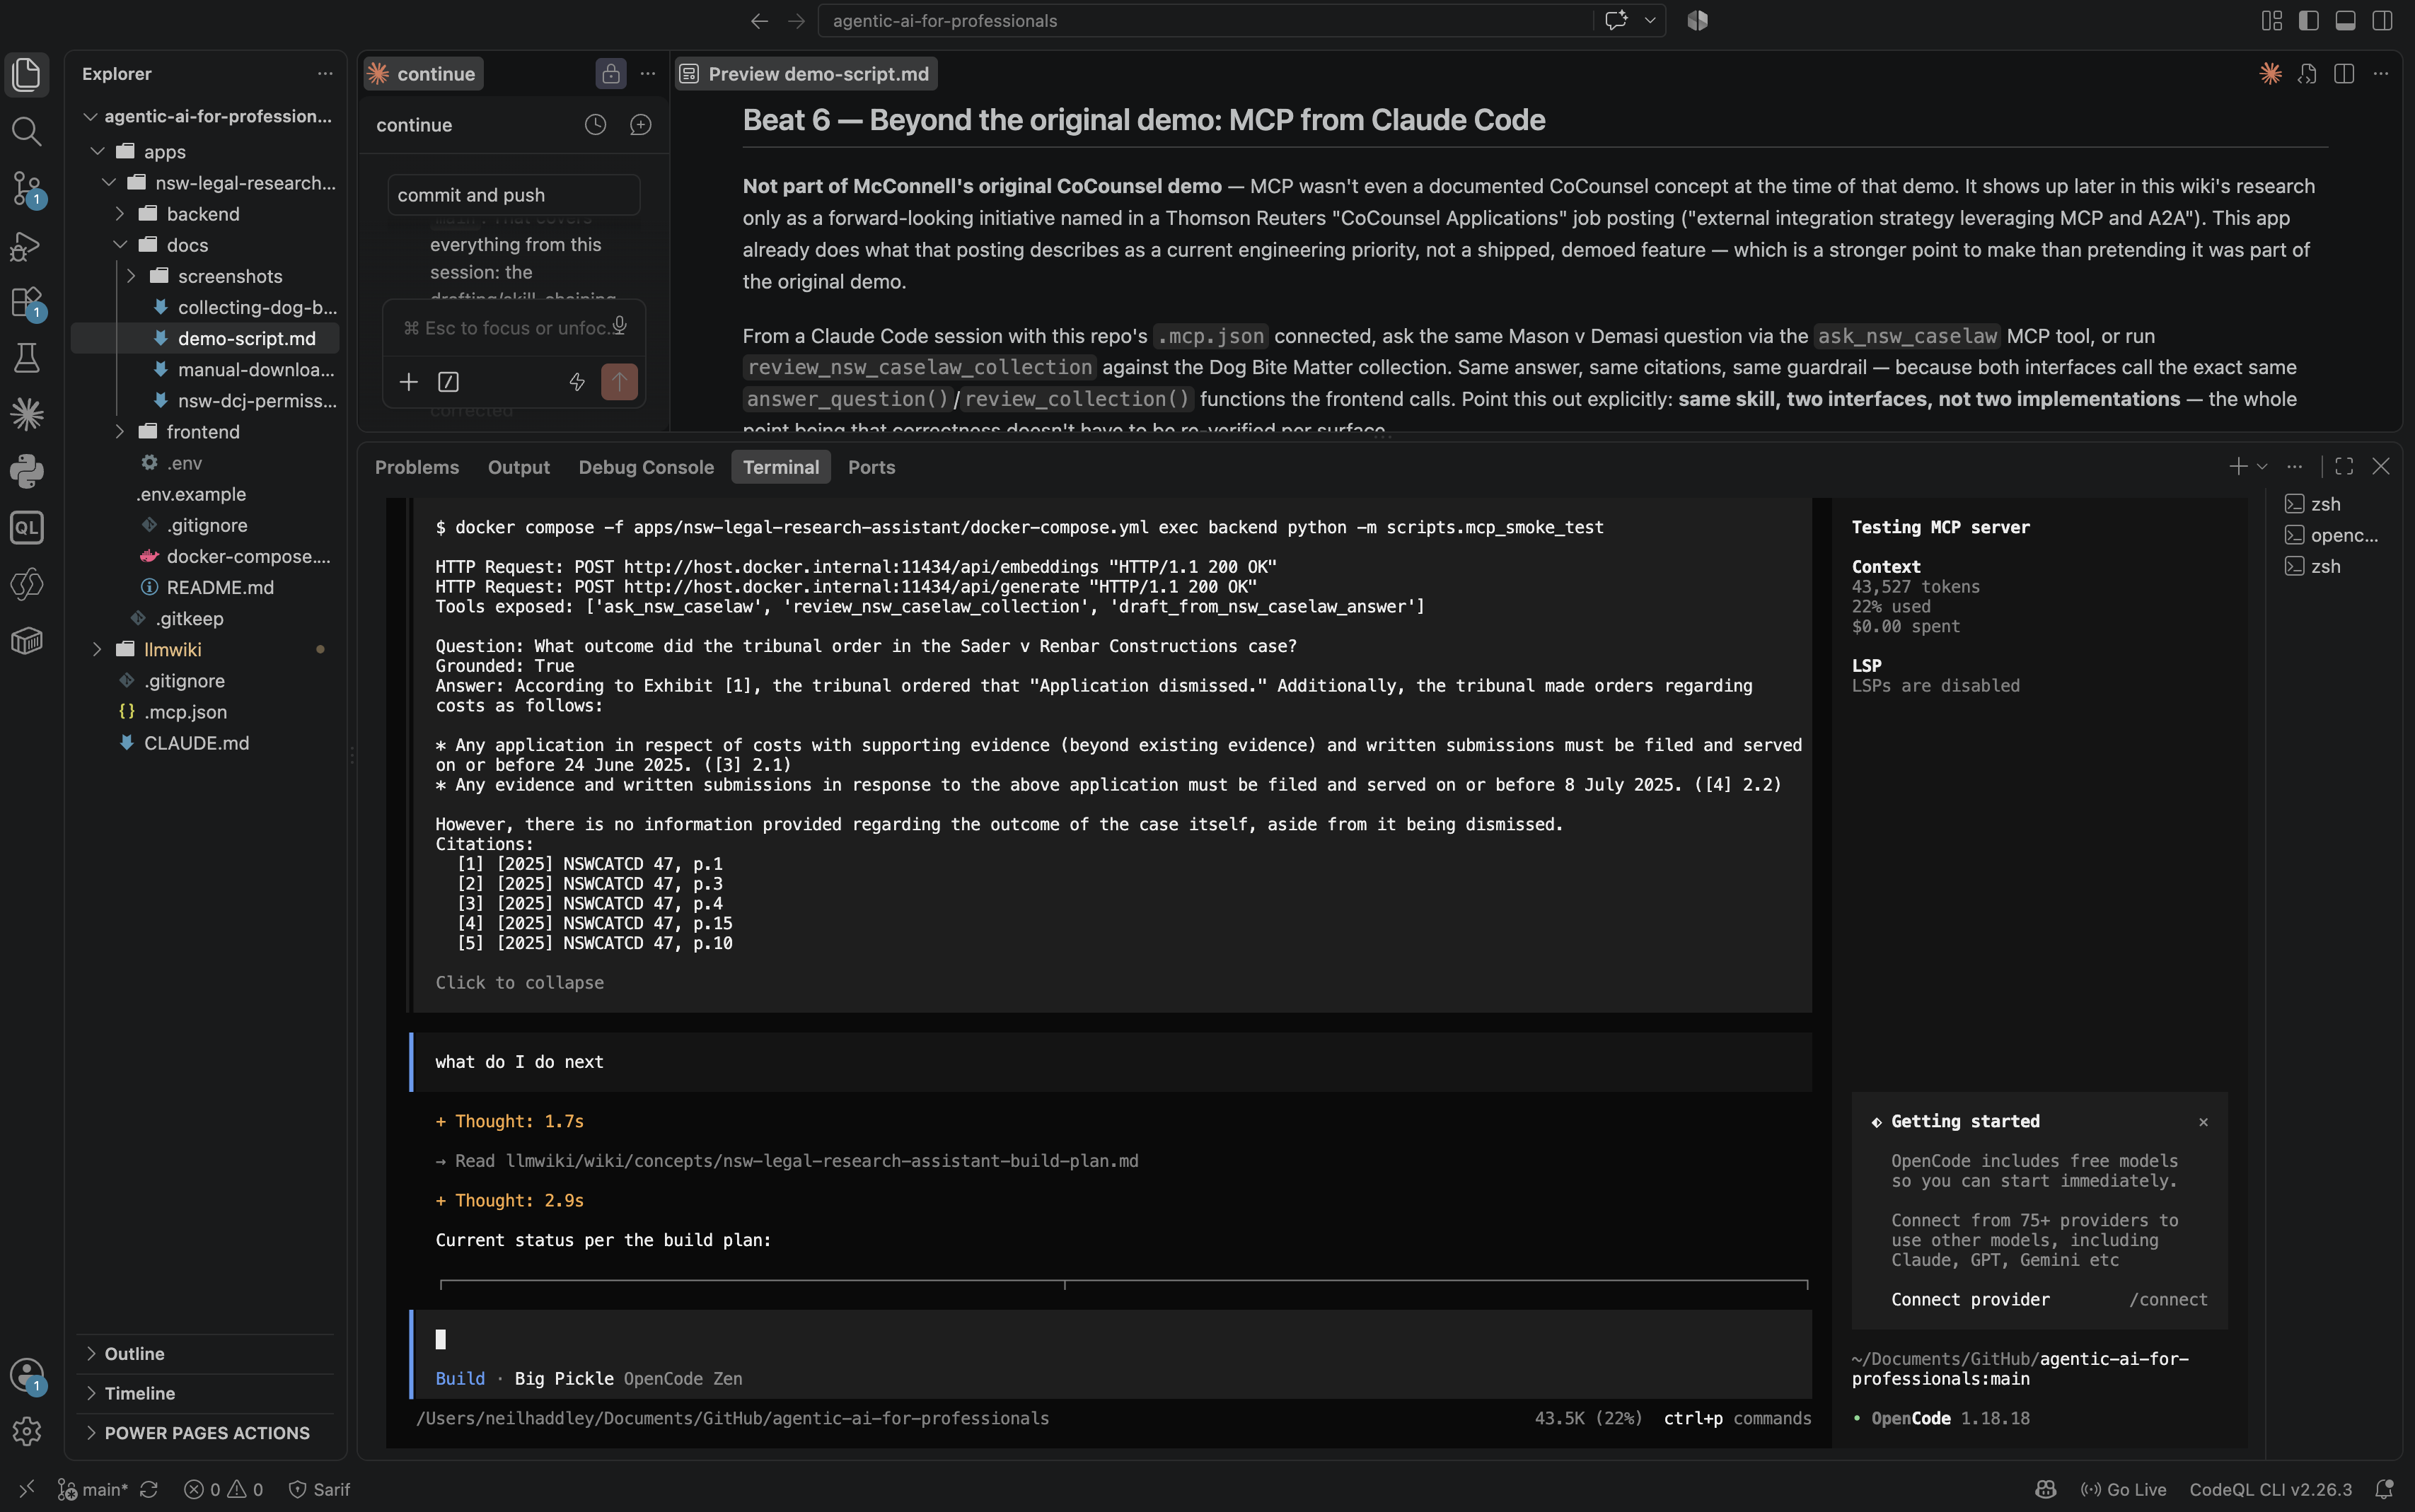Focus the chat message input field
2415x1512 pixels.
(x=505, y=328)
